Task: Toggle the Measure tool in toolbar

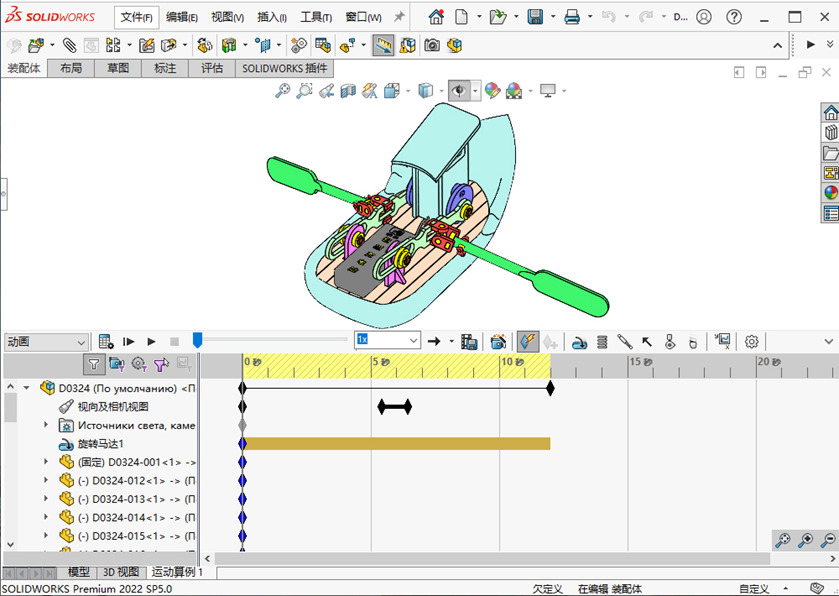Action: (383, 45)
